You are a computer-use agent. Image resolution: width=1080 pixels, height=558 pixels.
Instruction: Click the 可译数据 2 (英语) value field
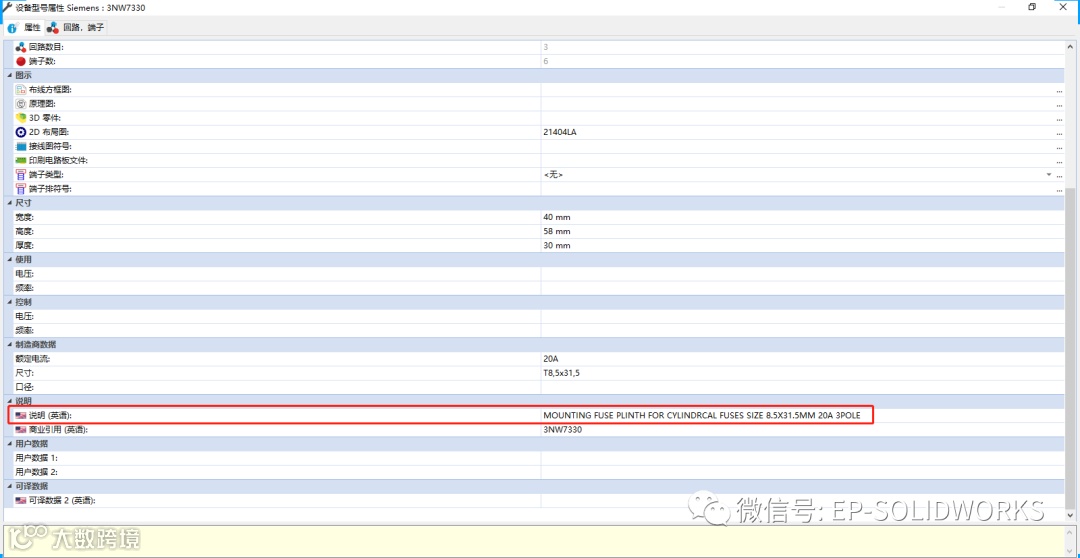[x=802, y=501]
